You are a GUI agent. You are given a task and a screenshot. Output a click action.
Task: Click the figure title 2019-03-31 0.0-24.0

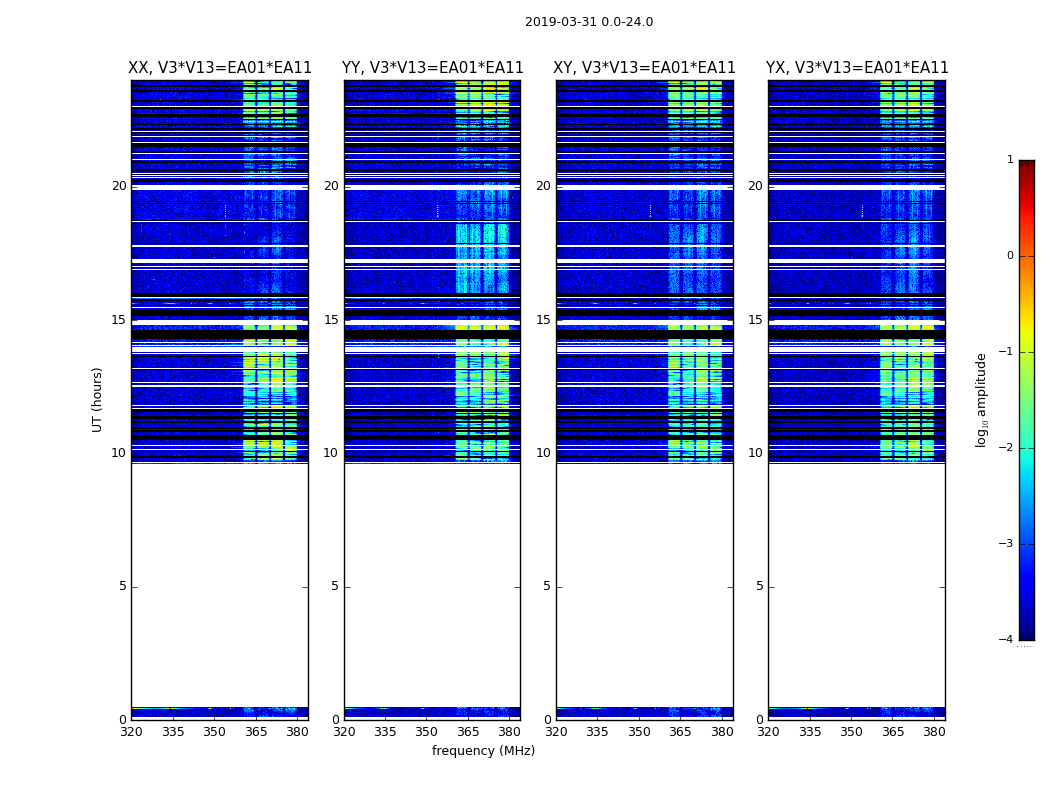(589, 22)
